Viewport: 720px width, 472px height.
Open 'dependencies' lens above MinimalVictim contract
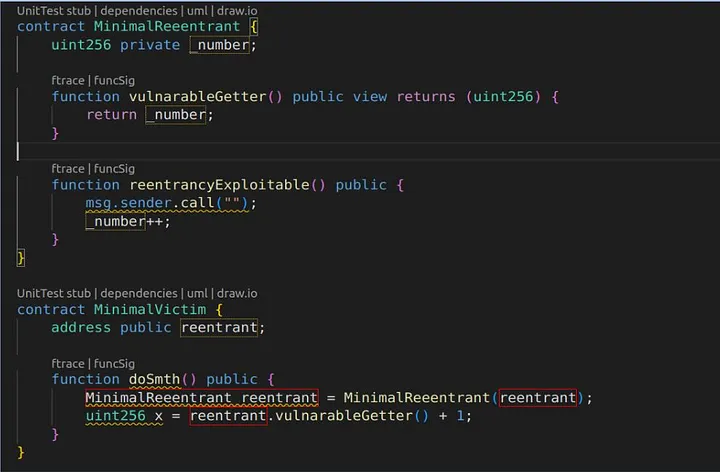click(x=138, y=293)
